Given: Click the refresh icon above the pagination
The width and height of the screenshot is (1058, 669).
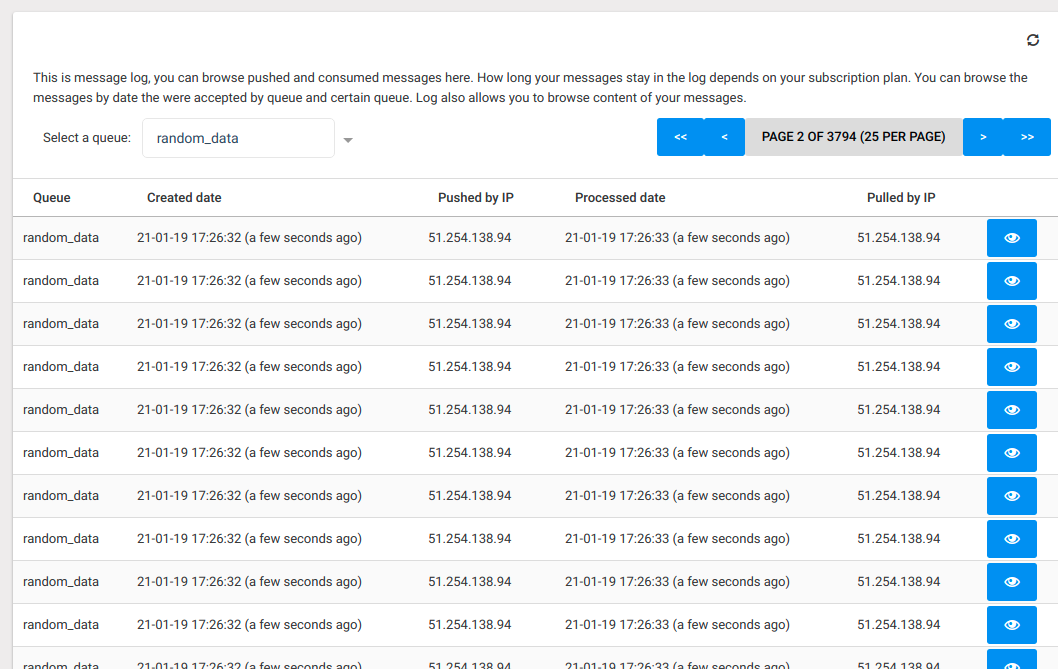Looking at the screenshot, I should [x=1033, y=40].
